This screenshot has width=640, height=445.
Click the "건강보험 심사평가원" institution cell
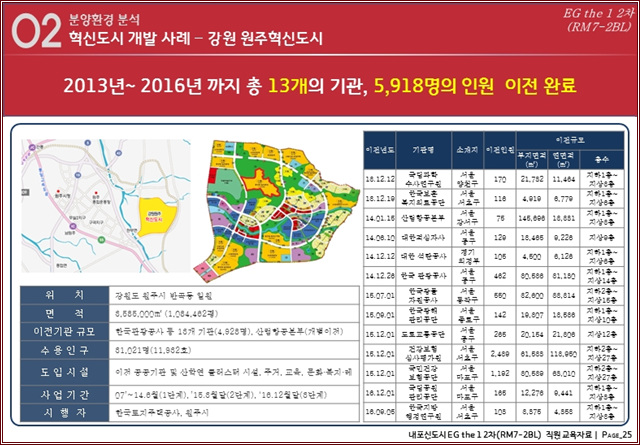(x=423, y=354)
